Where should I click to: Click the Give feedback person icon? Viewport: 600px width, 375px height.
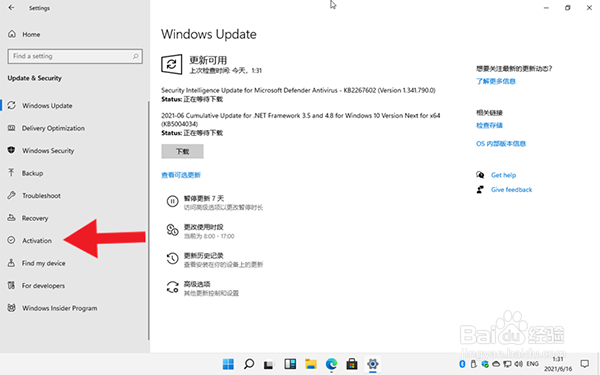[x=480, y=189]
